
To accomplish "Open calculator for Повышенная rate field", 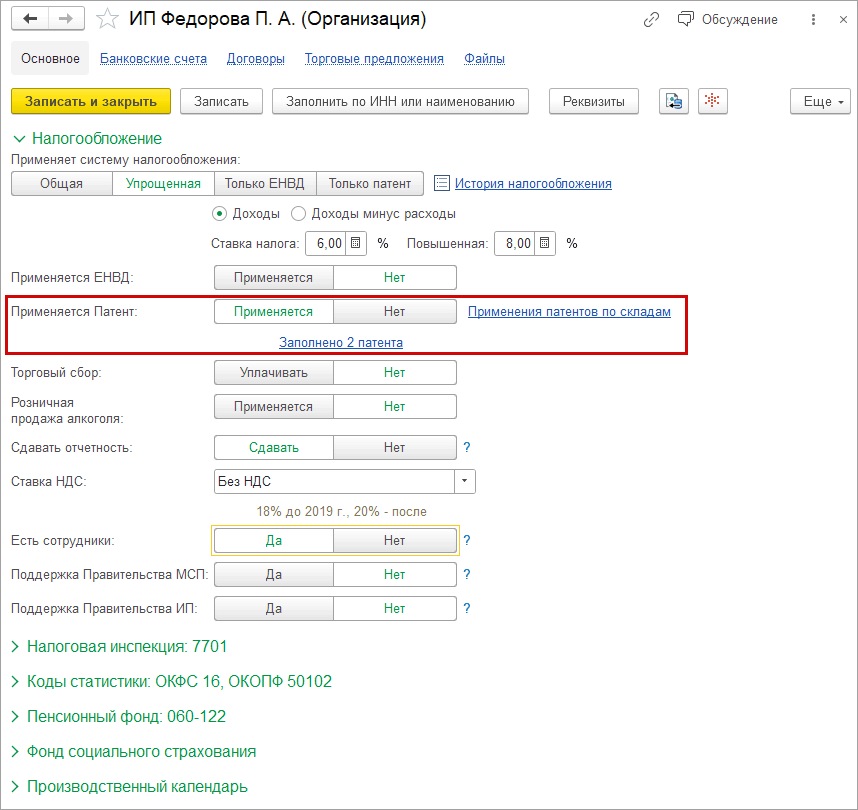I will (x=544, y=243).
